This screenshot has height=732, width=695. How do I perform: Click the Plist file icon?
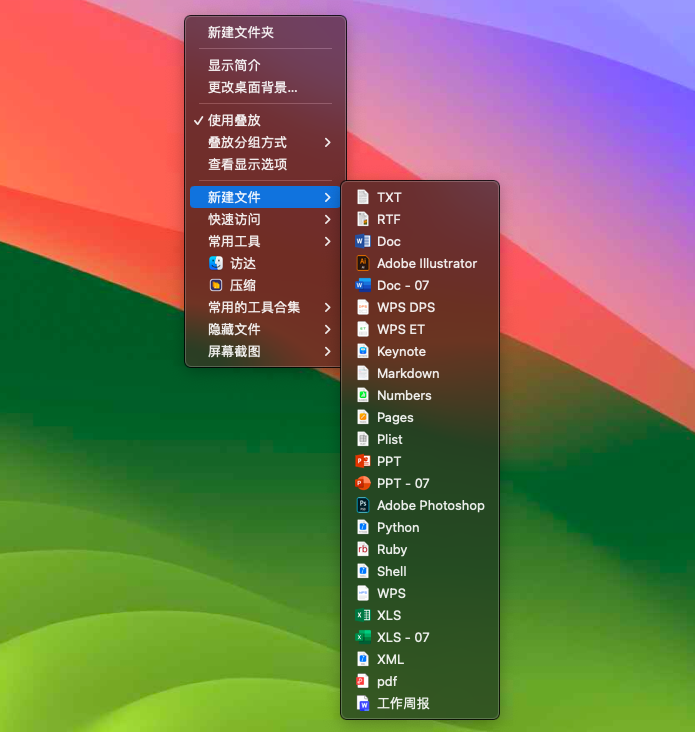[363, 439]
